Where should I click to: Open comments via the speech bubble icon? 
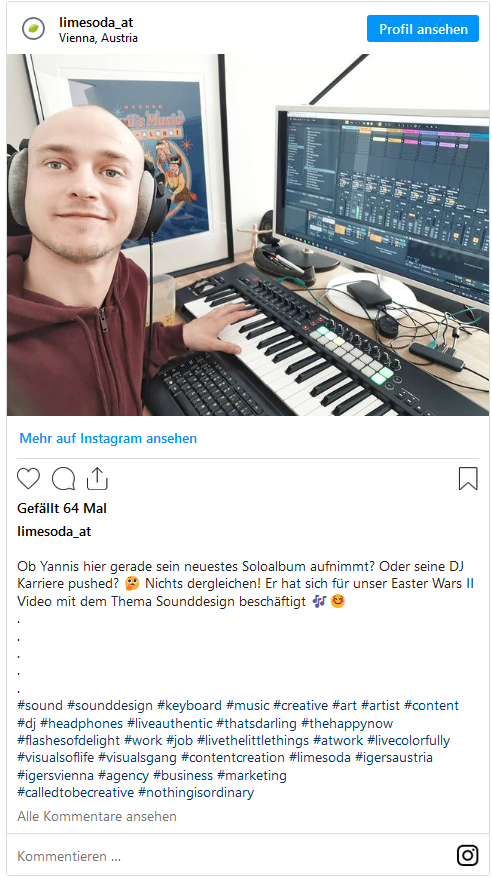pos(63,479)
